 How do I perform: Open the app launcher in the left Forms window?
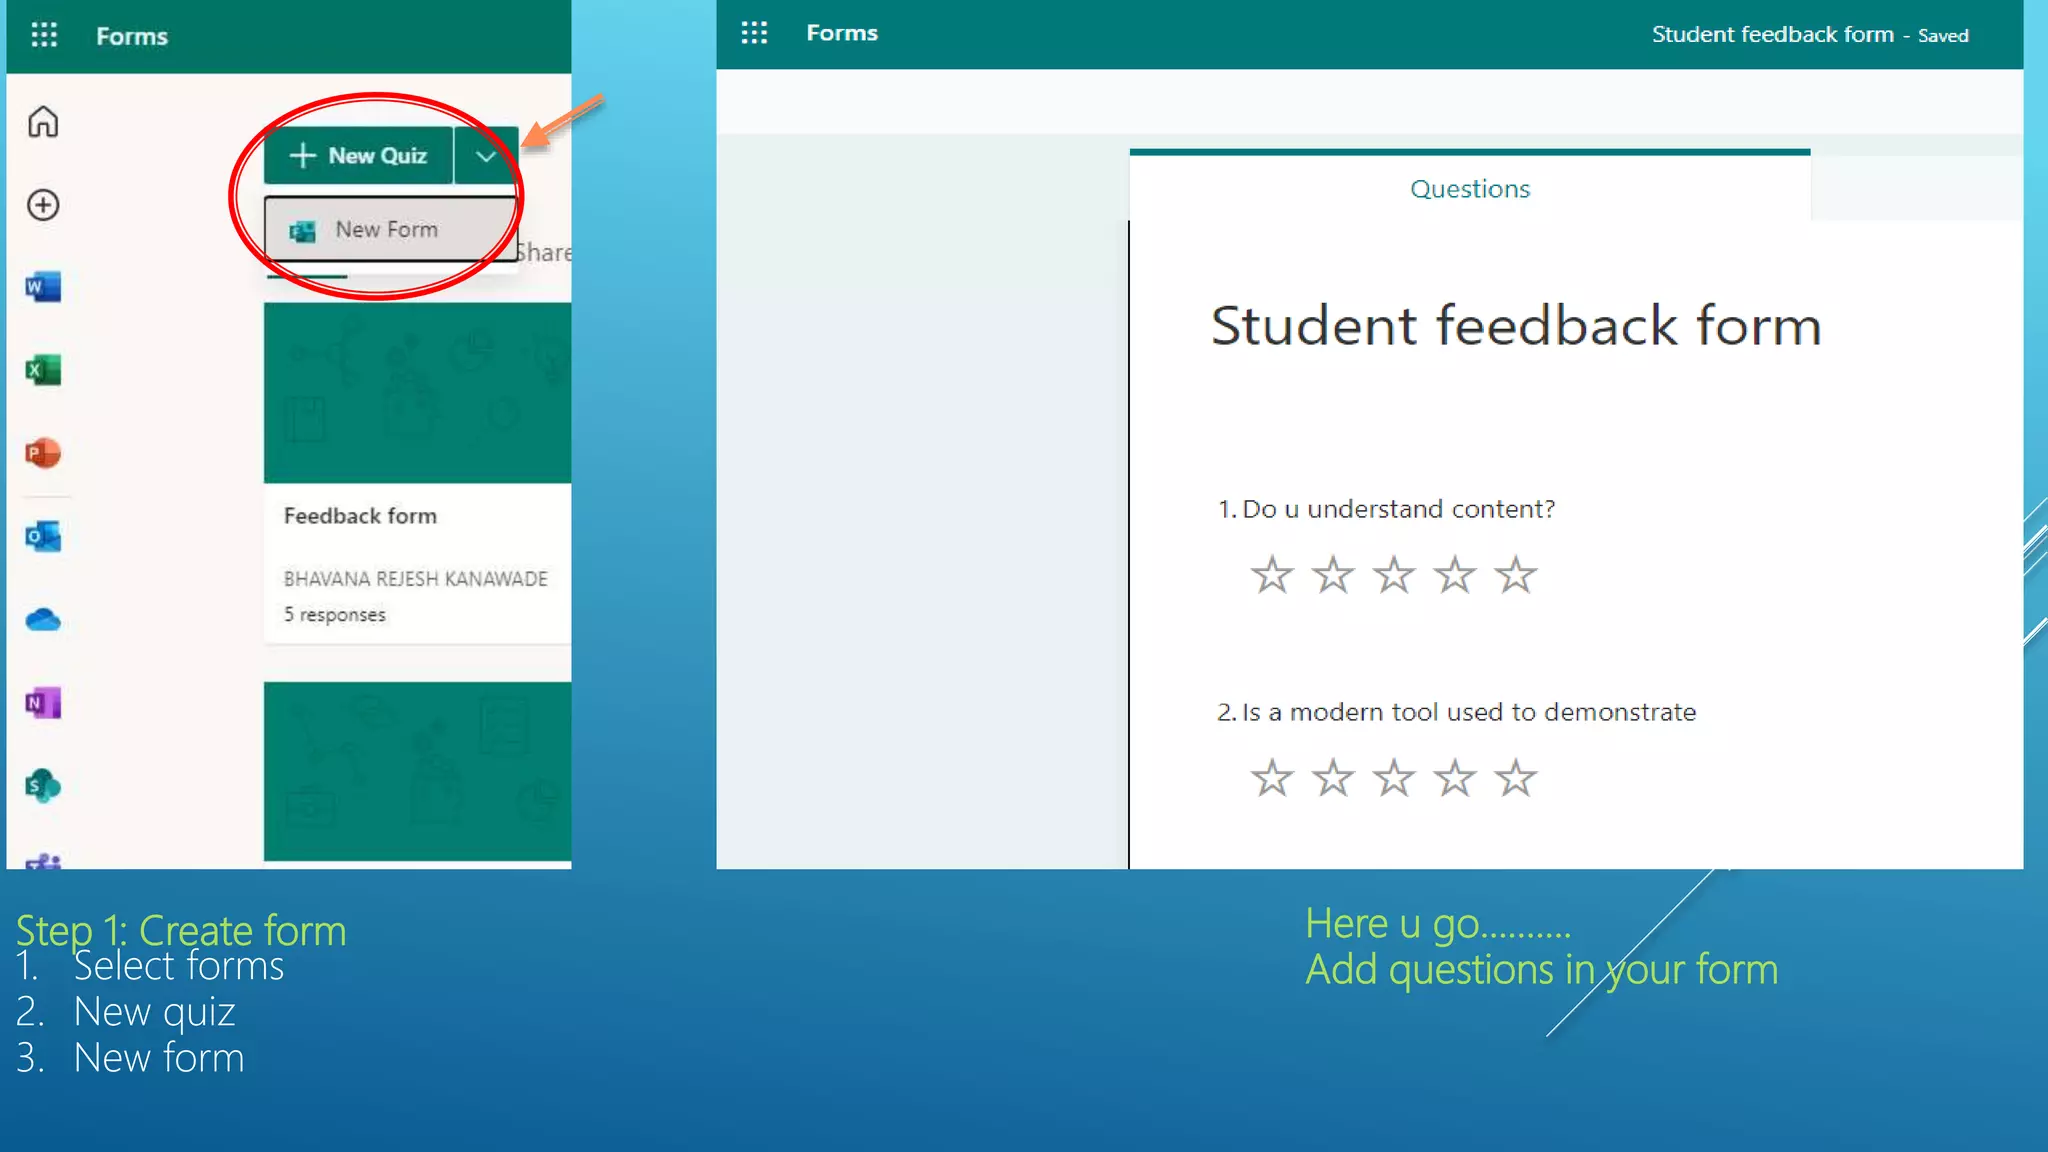pos(44,35)
